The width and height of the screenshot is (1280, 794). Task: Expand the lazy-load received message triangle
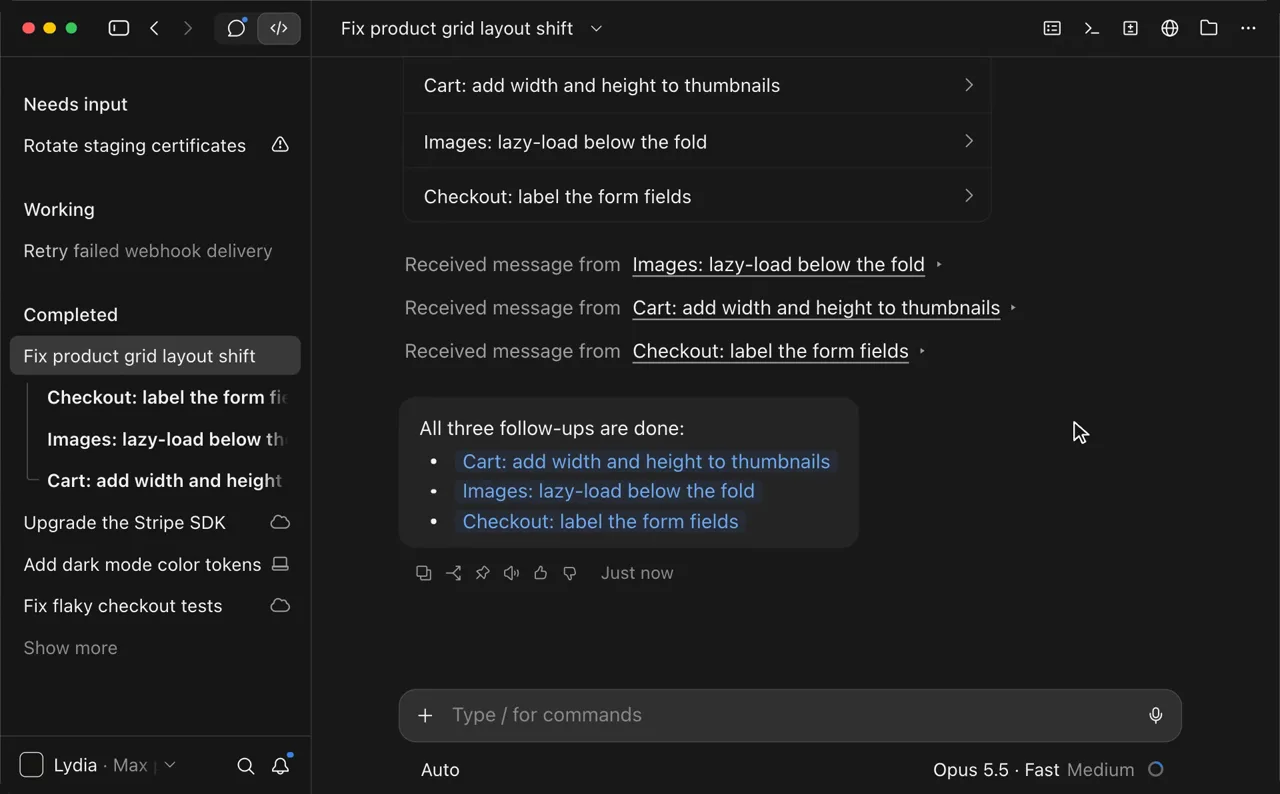click(939, 265)
